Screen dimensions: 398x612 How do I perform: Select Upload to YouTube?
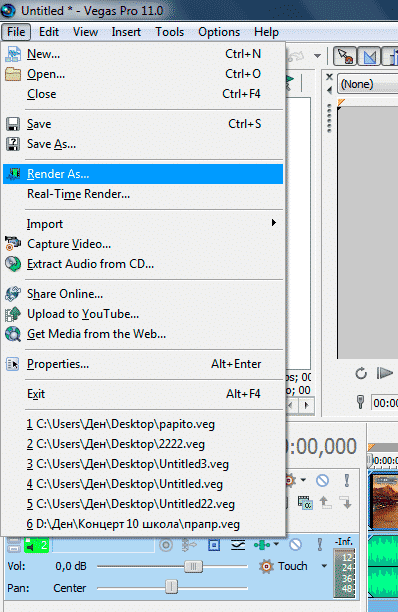(143, 314)
